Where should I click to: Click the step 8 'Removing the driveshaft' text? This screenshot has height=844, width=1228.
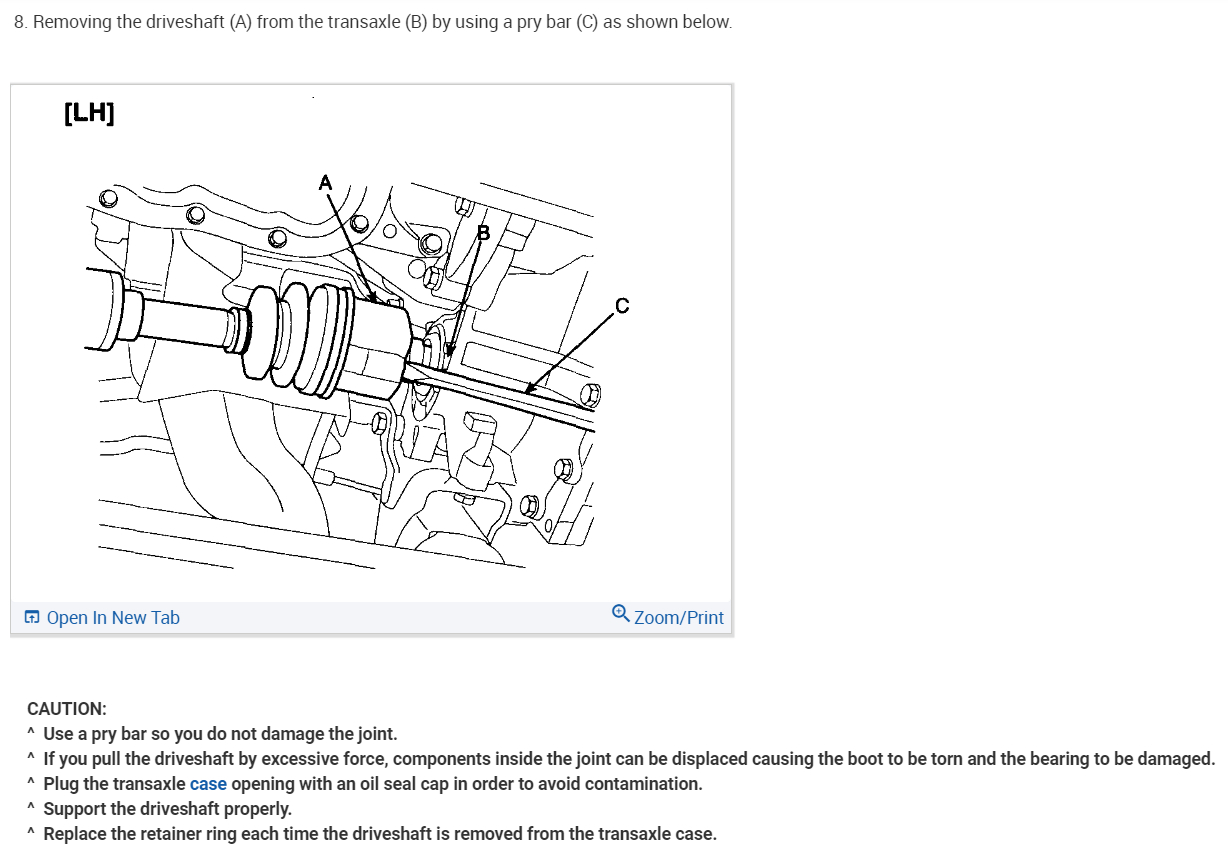tap(373, 21)
